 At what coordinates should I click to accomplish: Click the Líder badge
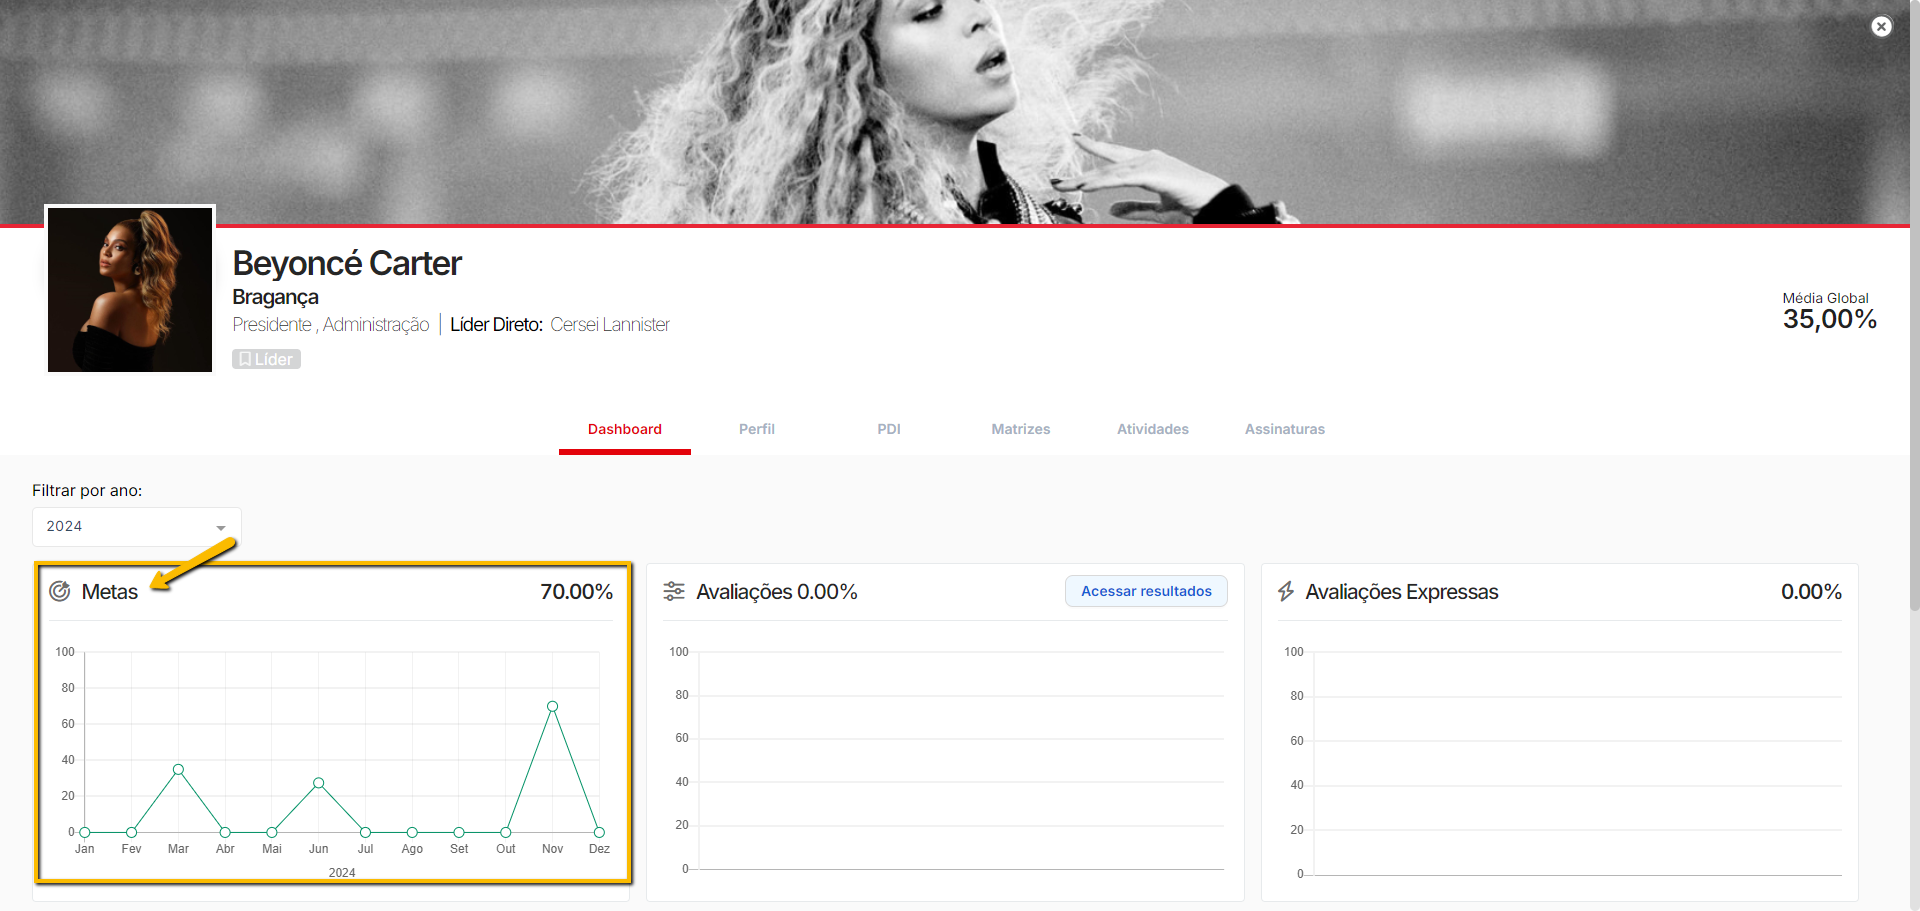[x=266, y=359]
